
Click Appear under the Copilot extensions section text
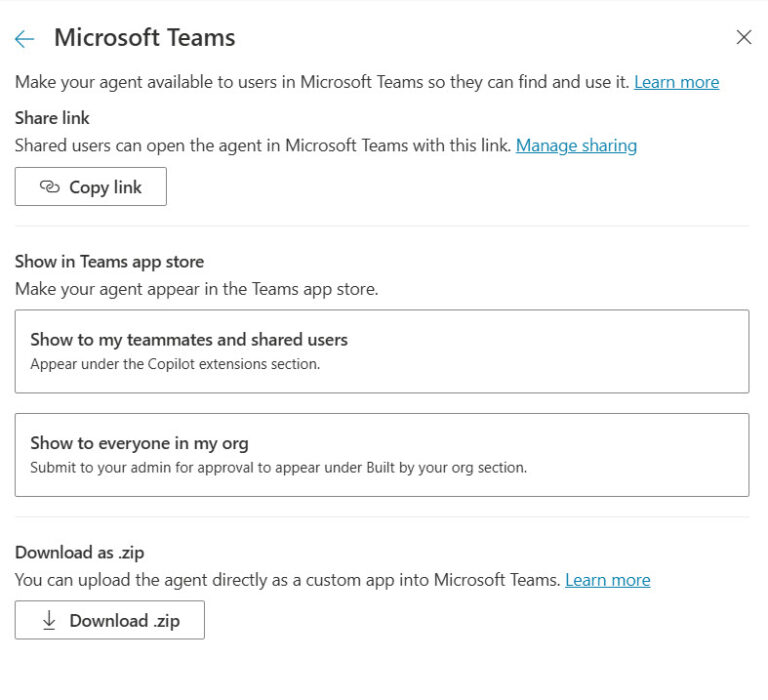click(x=175, y=364)
